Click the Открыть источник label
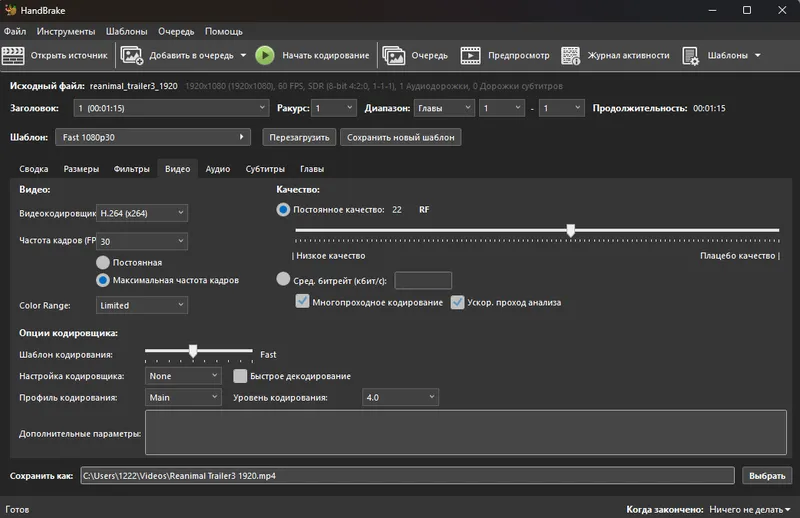 pos(69,55)
